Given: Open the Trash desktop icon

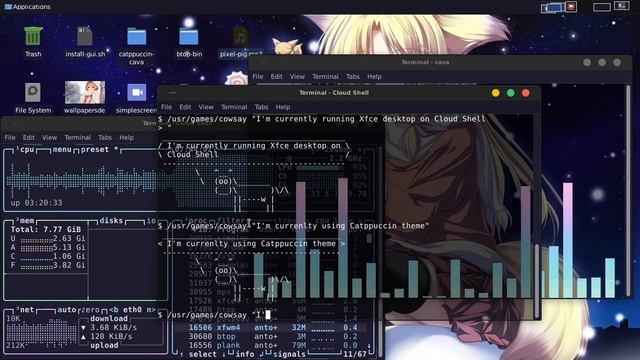Looking at the screenshot, I should click(x=33, y=41).
